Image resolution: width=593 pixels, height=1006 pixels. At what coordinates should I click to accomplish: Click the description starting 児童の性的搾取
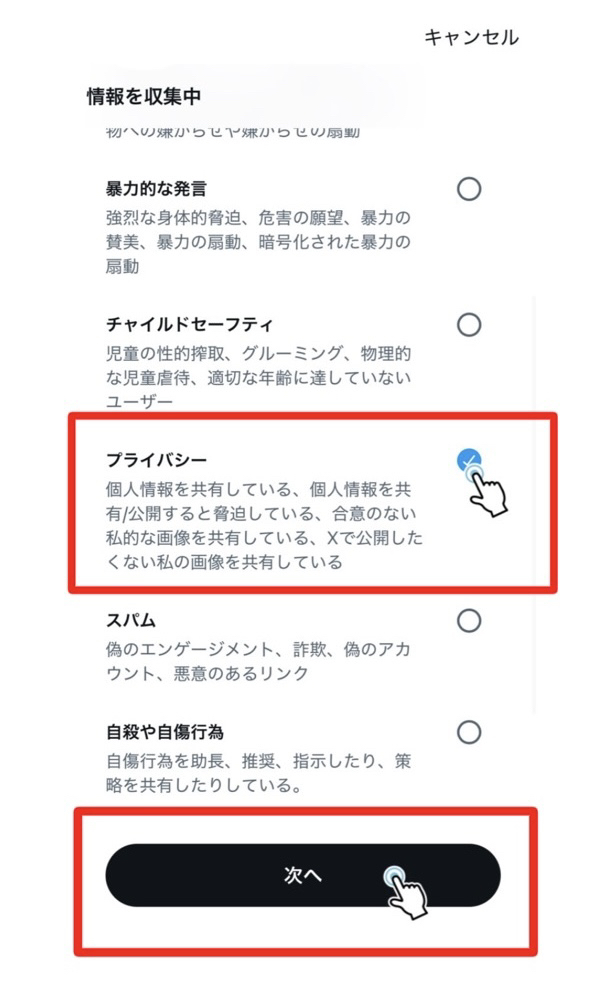point(258,377)
